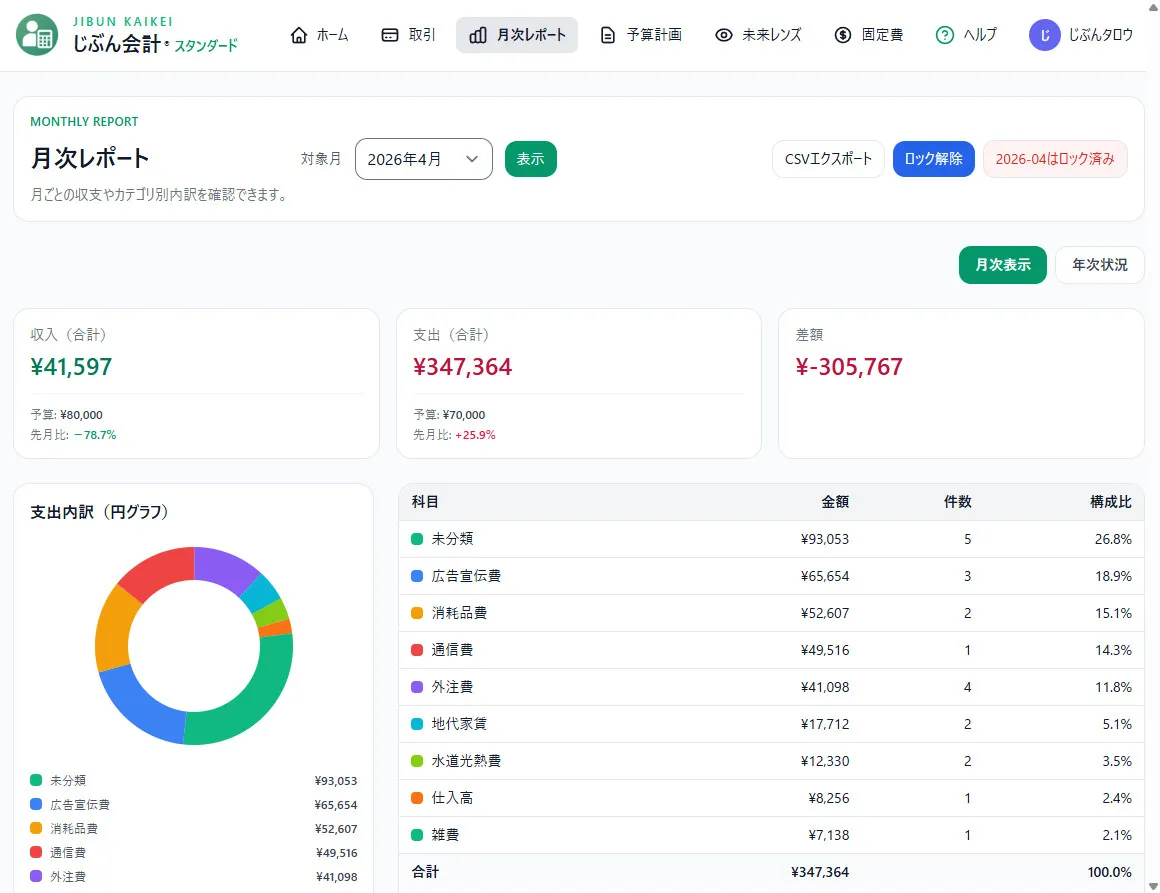The width and height of the screenshot is (1160, 893).
Task: Open the 予算計画 page
Action: (641, 35)
